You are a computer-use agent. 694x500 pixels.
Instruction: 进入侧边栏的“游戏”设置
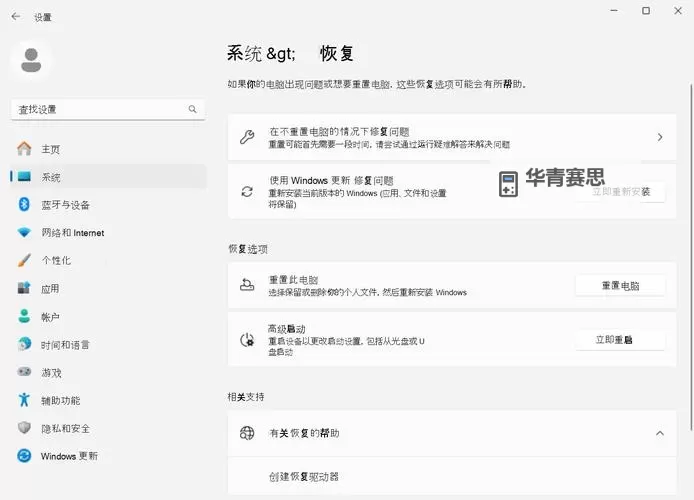point(51,372)
